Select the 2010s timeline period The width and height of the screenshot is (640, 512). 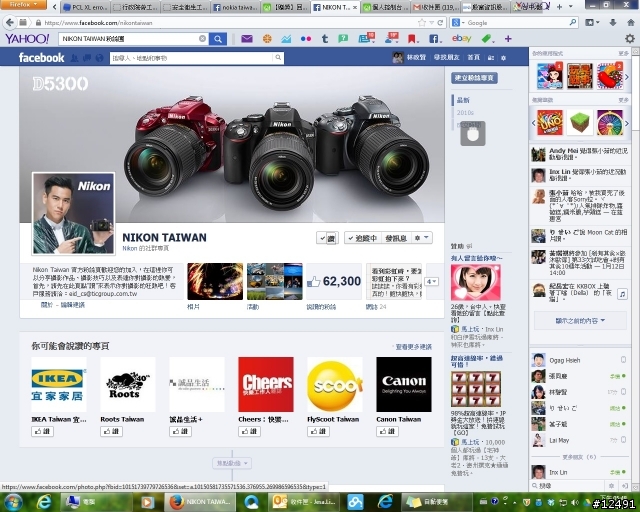[x=465, y=112]
